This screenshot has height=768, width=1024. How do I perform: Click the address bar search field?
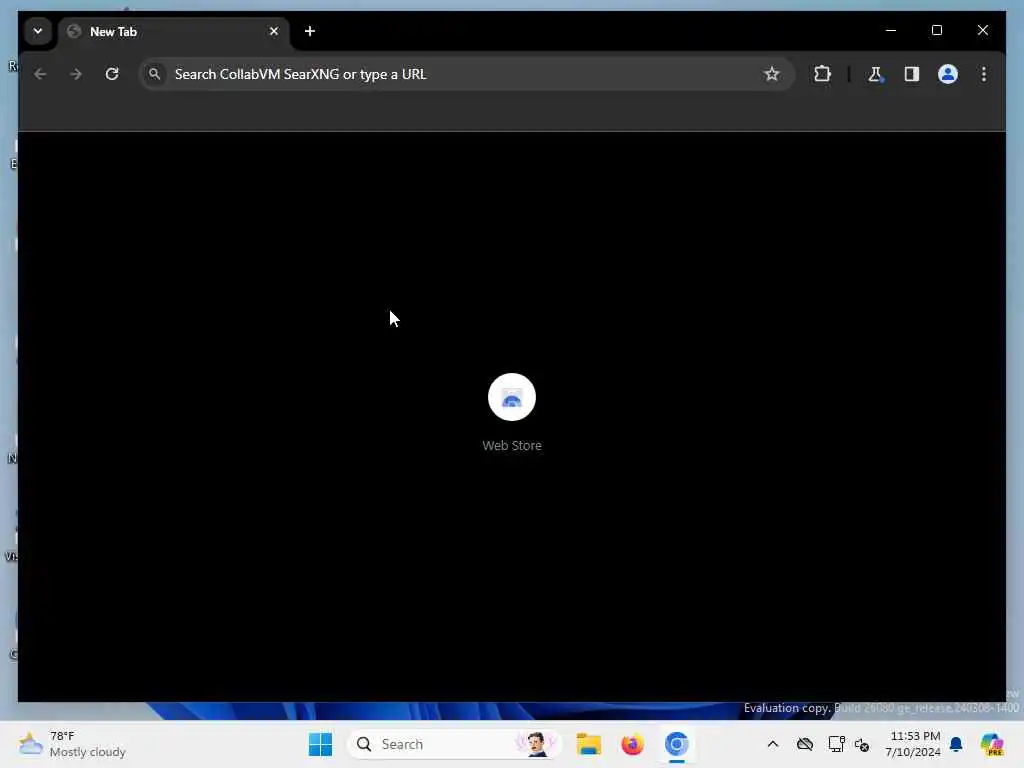coord(466,74)
